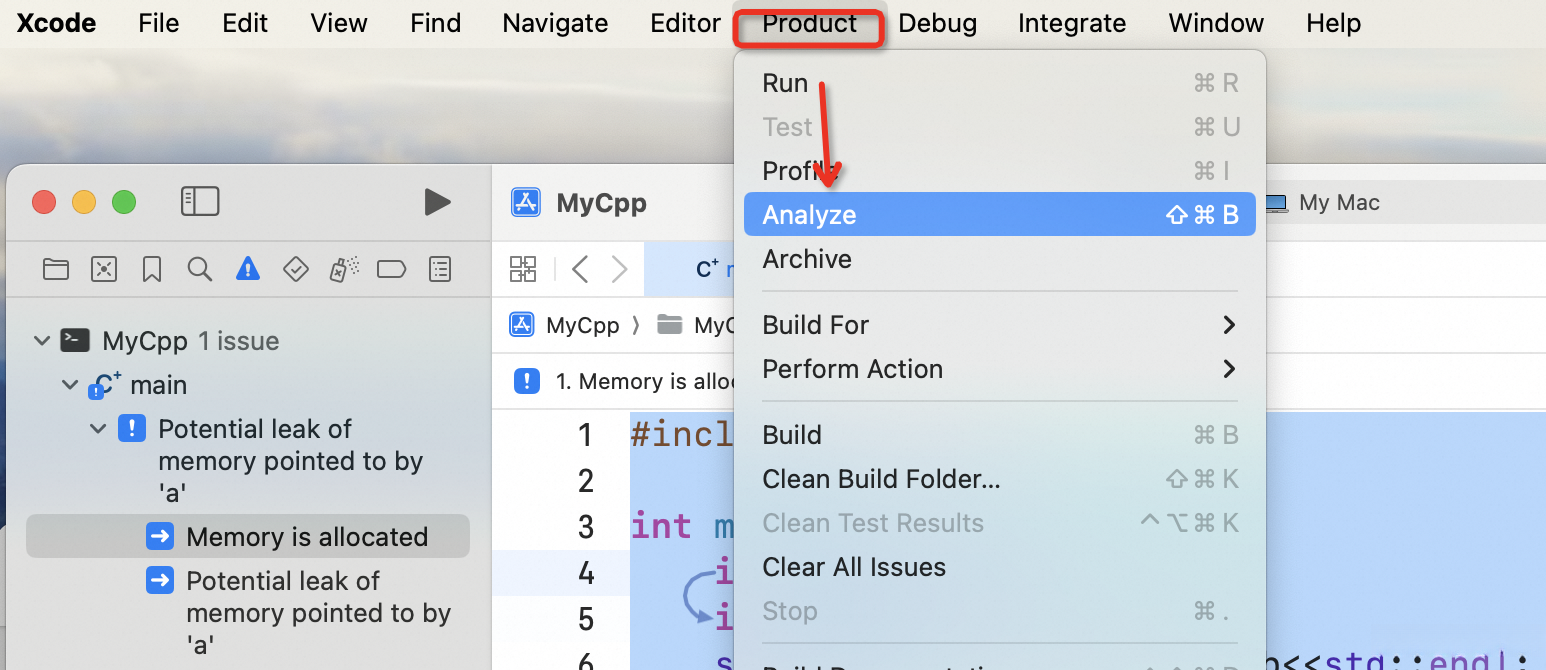Collapse the main file issue group

click(x=70, y=385)
